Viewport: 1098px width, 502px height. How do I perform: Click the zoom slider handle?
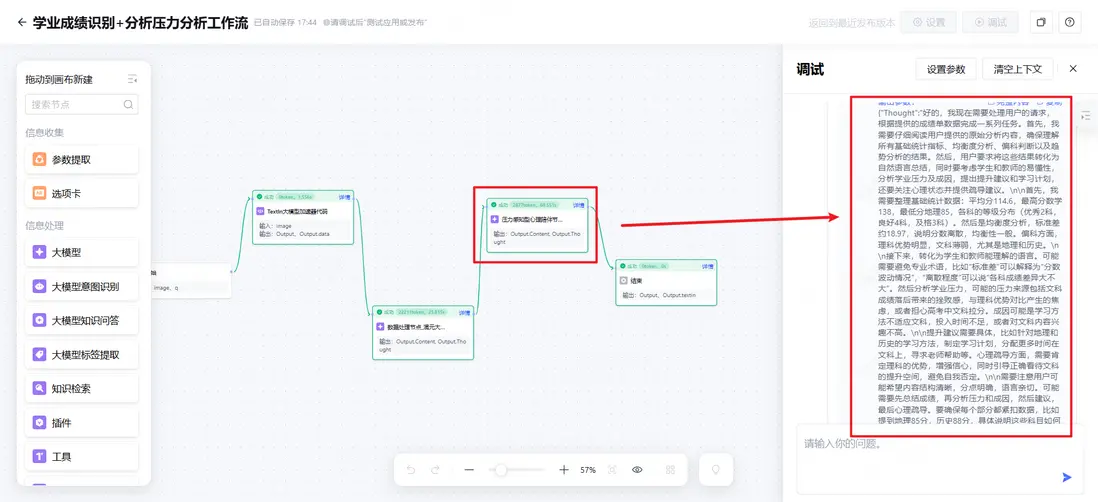(501, 470)
